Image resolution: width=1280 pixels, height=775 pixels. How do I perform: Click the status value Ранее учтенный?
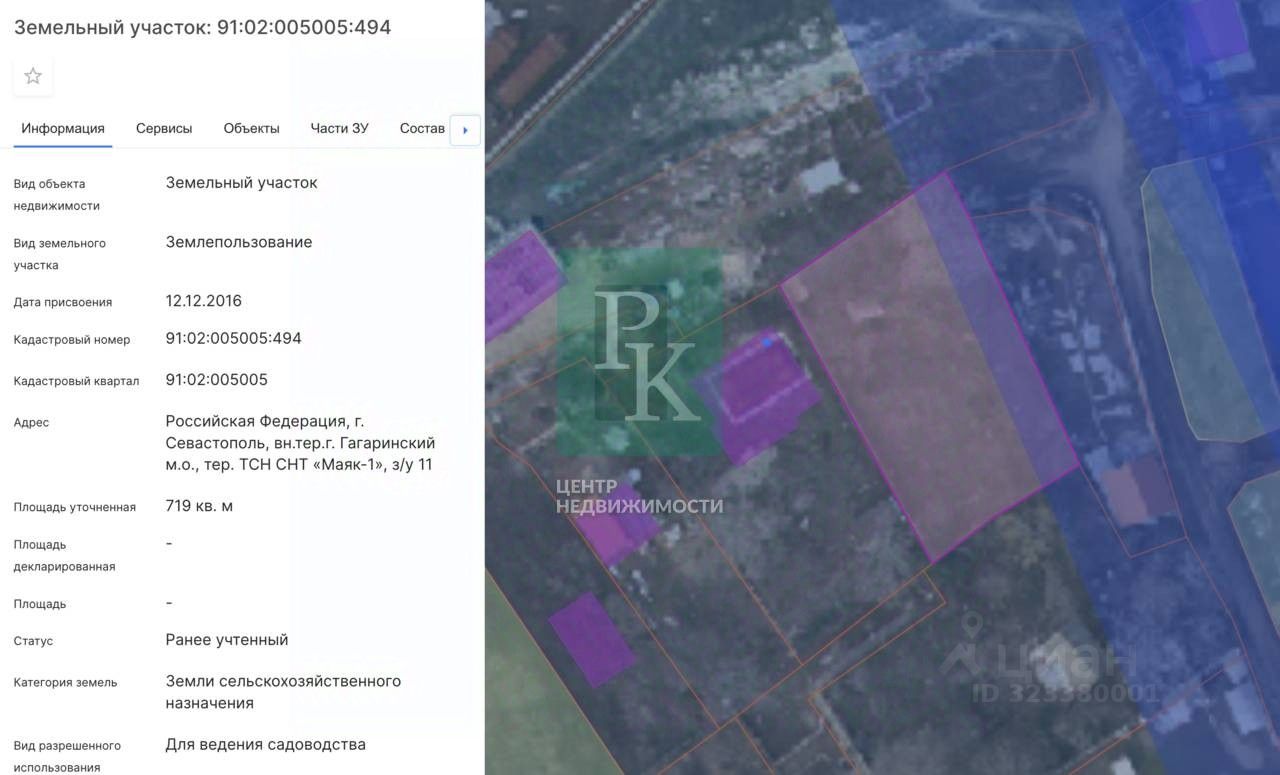click(x=226, y=640)
